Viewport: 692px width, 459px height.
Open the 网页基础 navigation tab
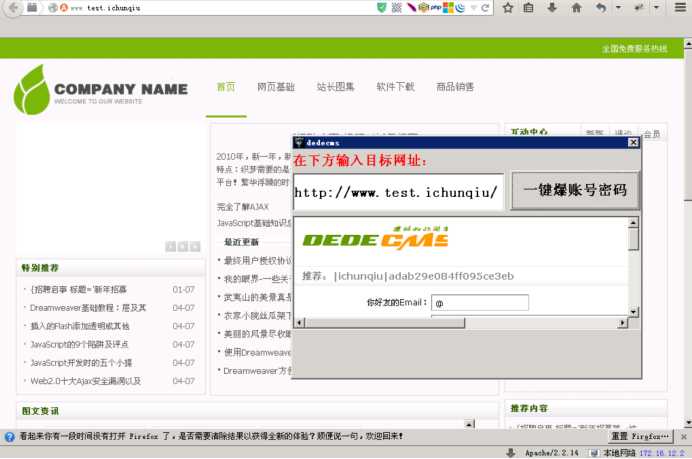[x=276, y=87]
